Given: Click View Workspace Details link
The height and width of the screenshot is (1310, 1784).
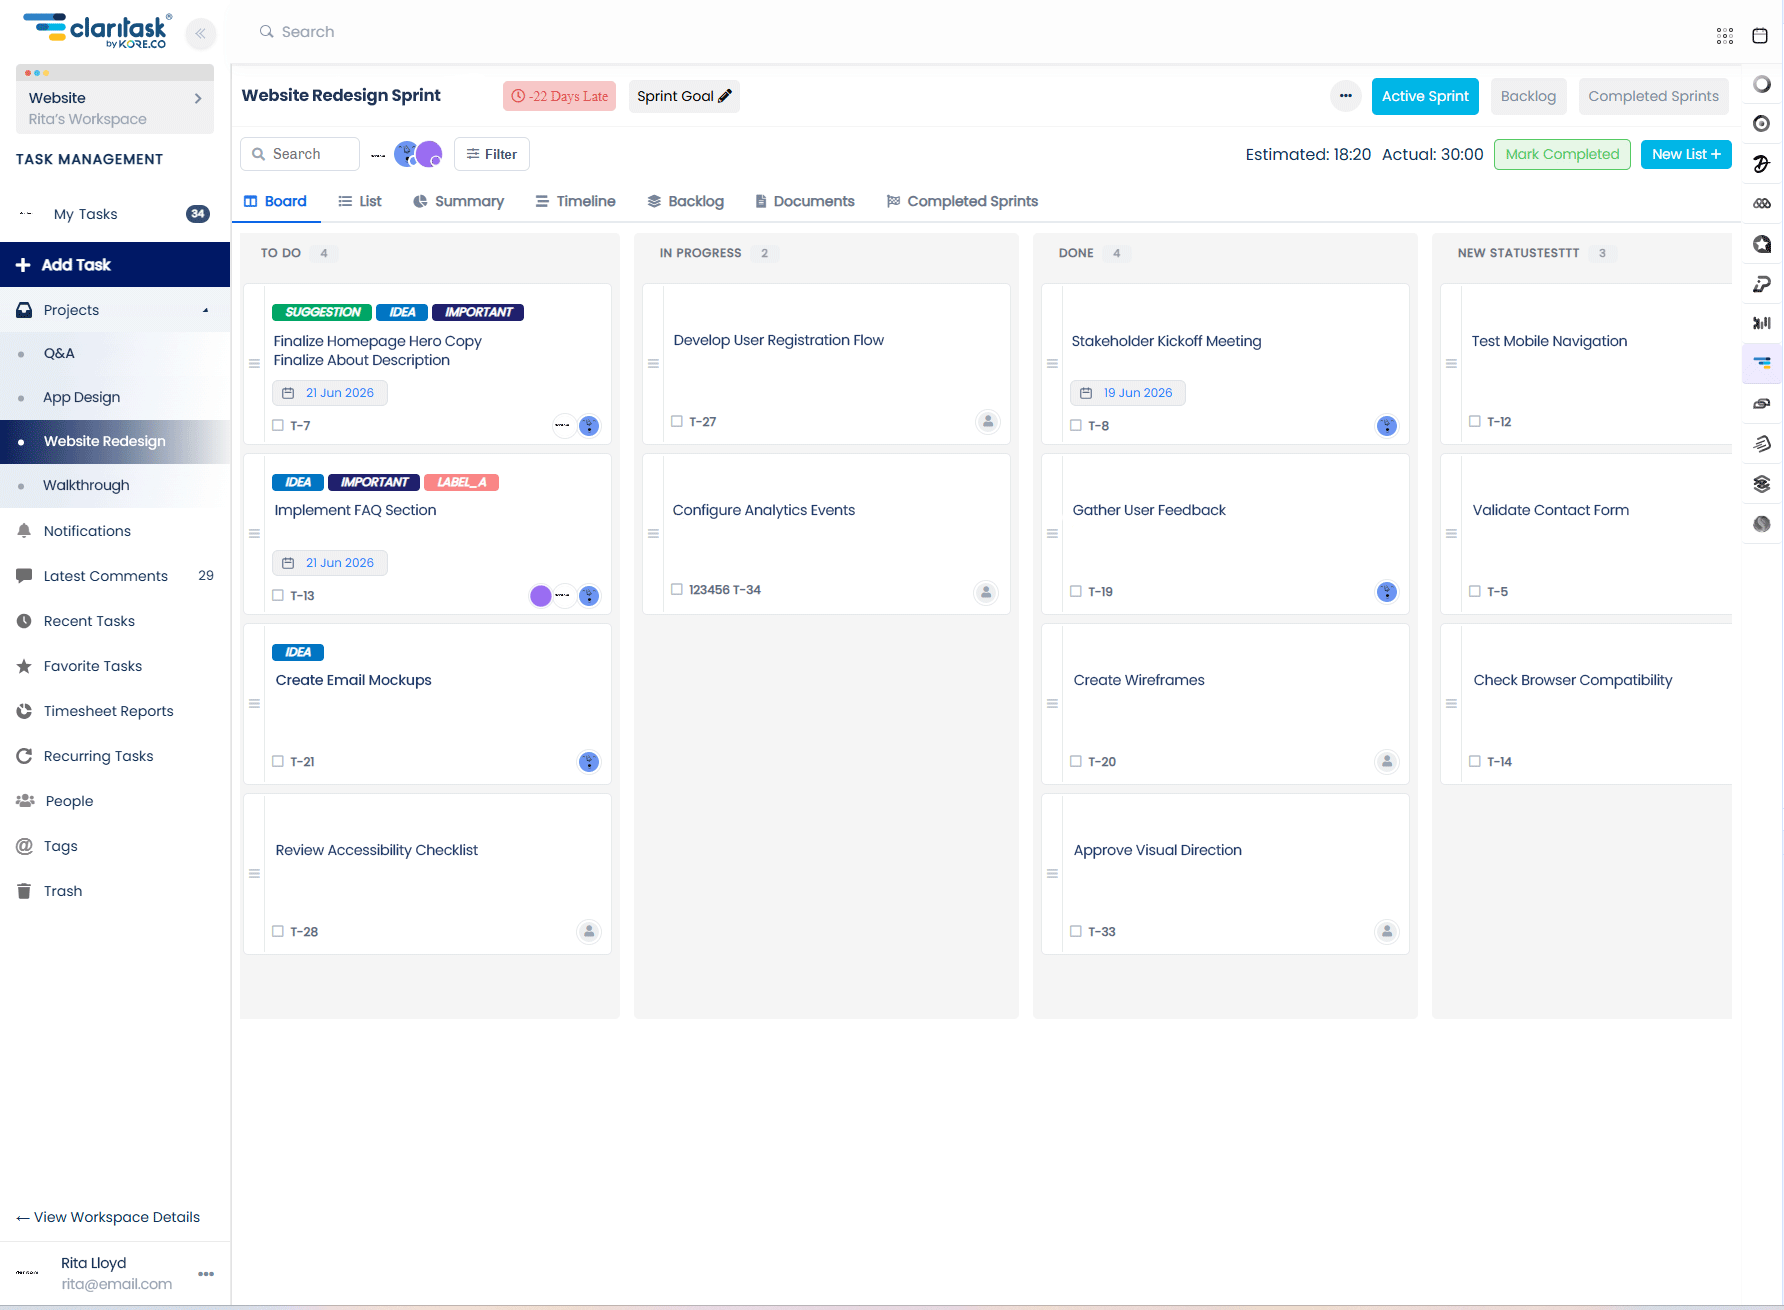Looking at the screenshot, I should pos(108,1217).
